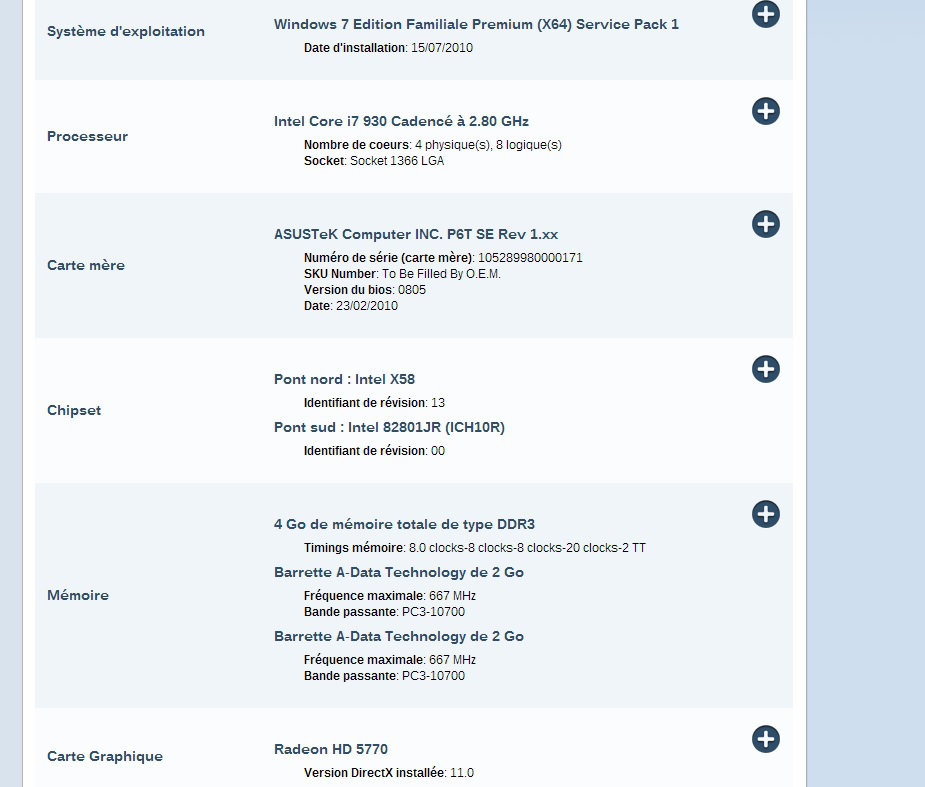Expand the Processeur details plus icon
This screenshot has width=925, height=787.
coord(766,111)
